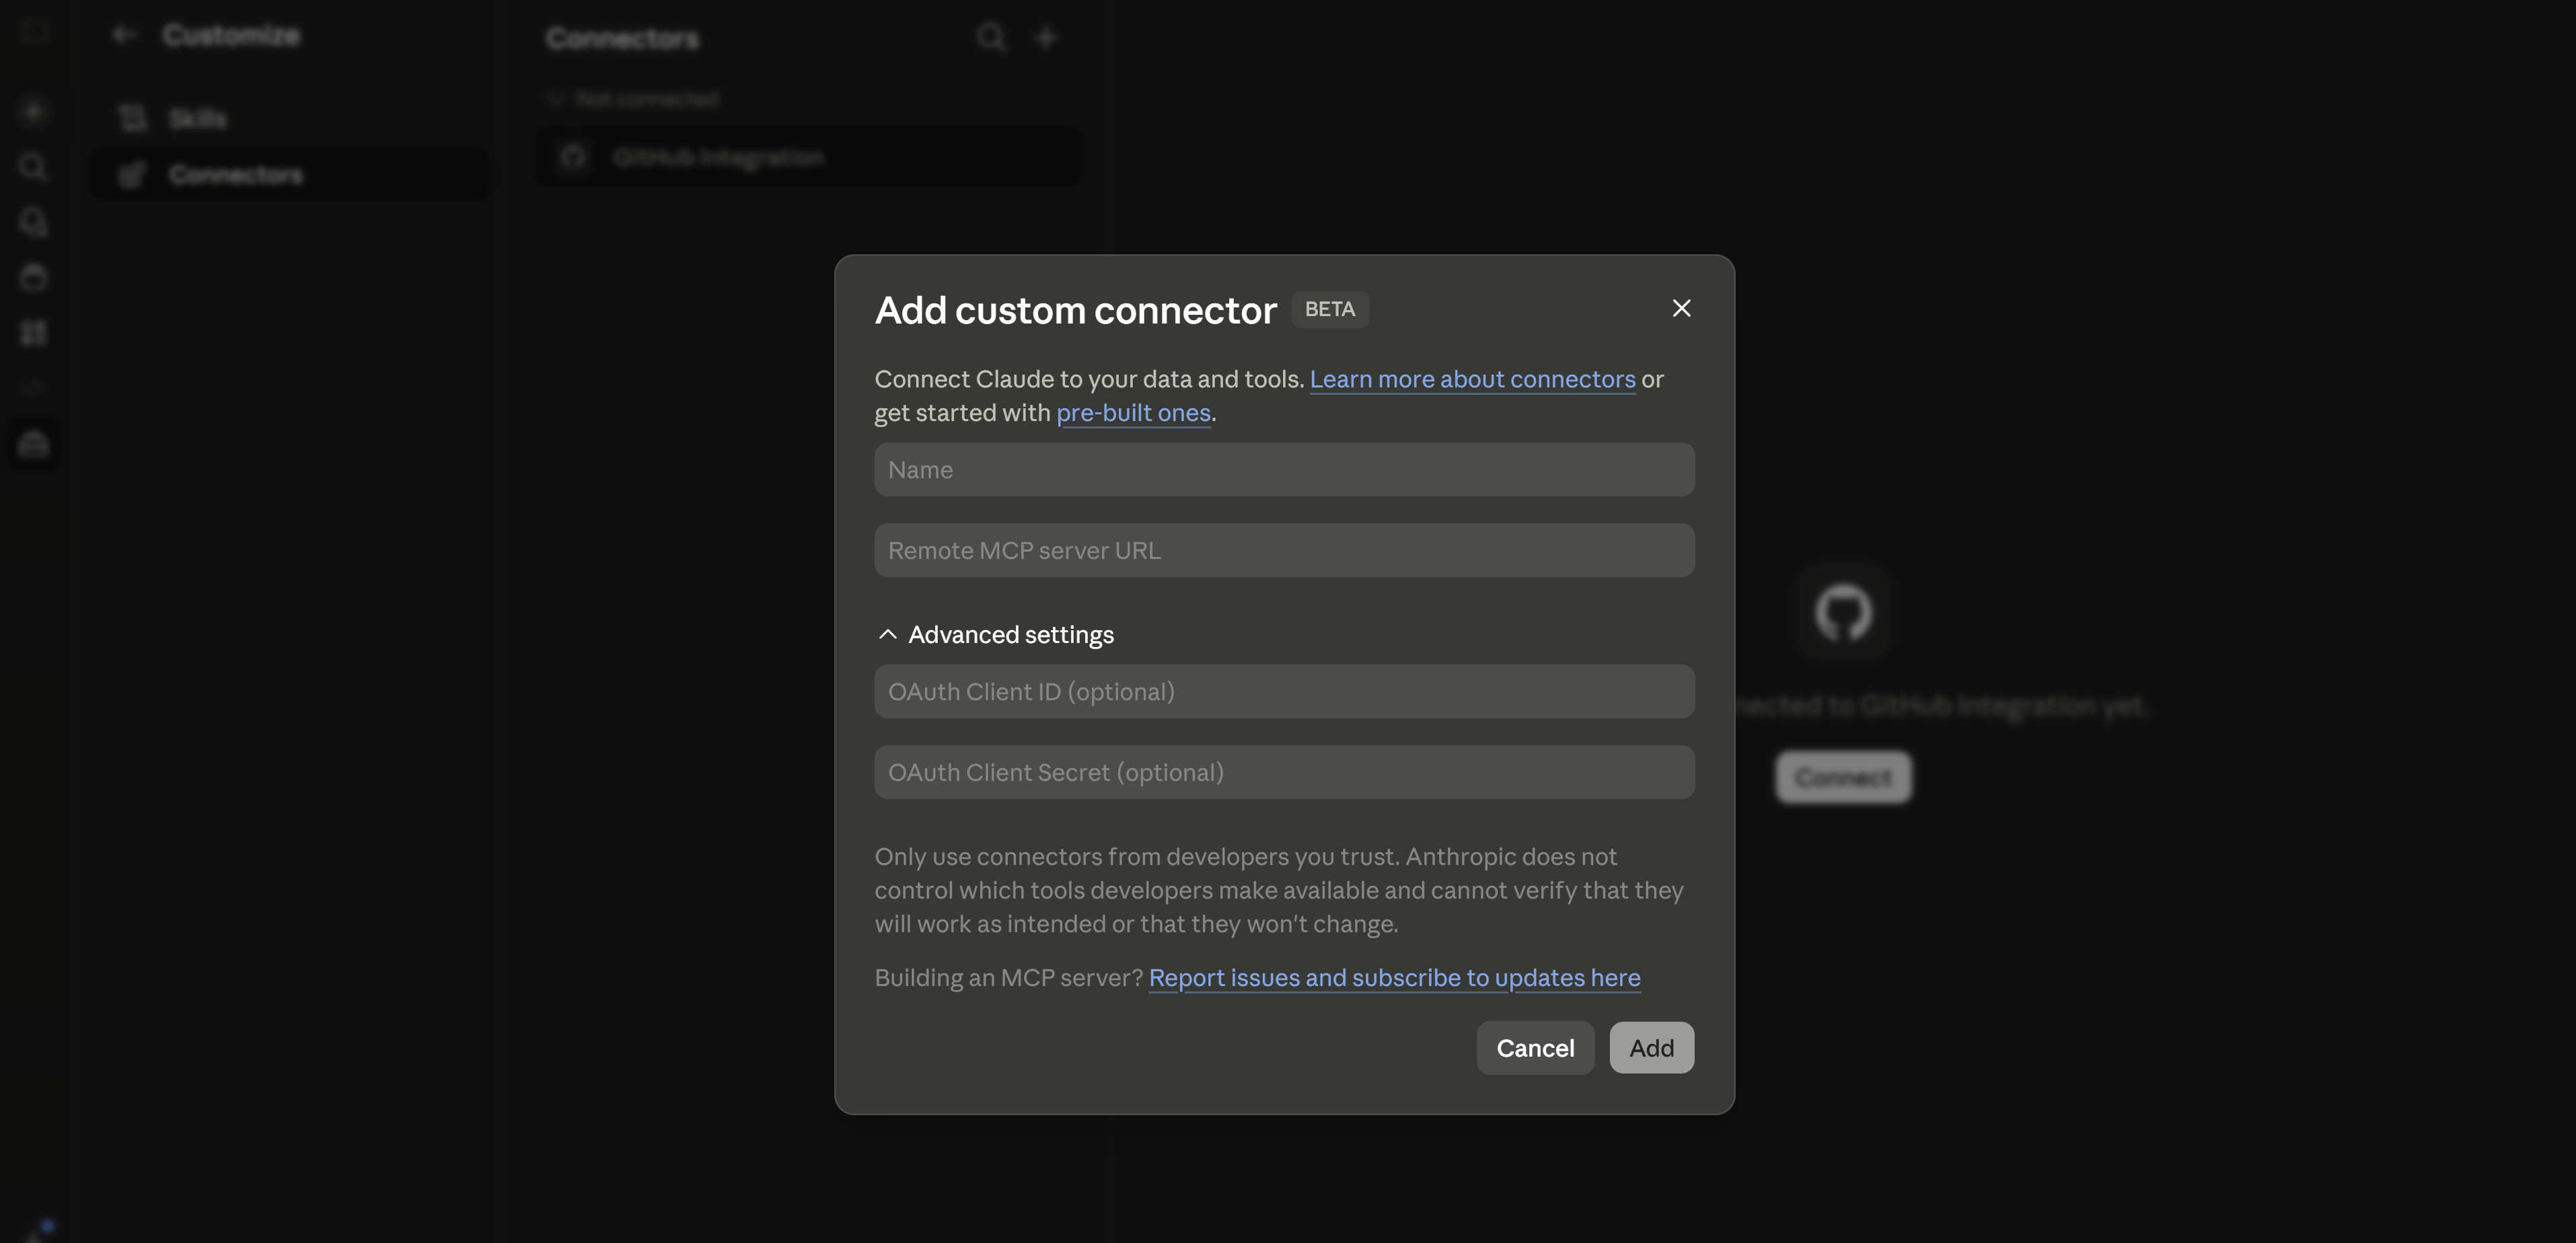Click the trust warning paragraph

click(x=1280, y=890)
